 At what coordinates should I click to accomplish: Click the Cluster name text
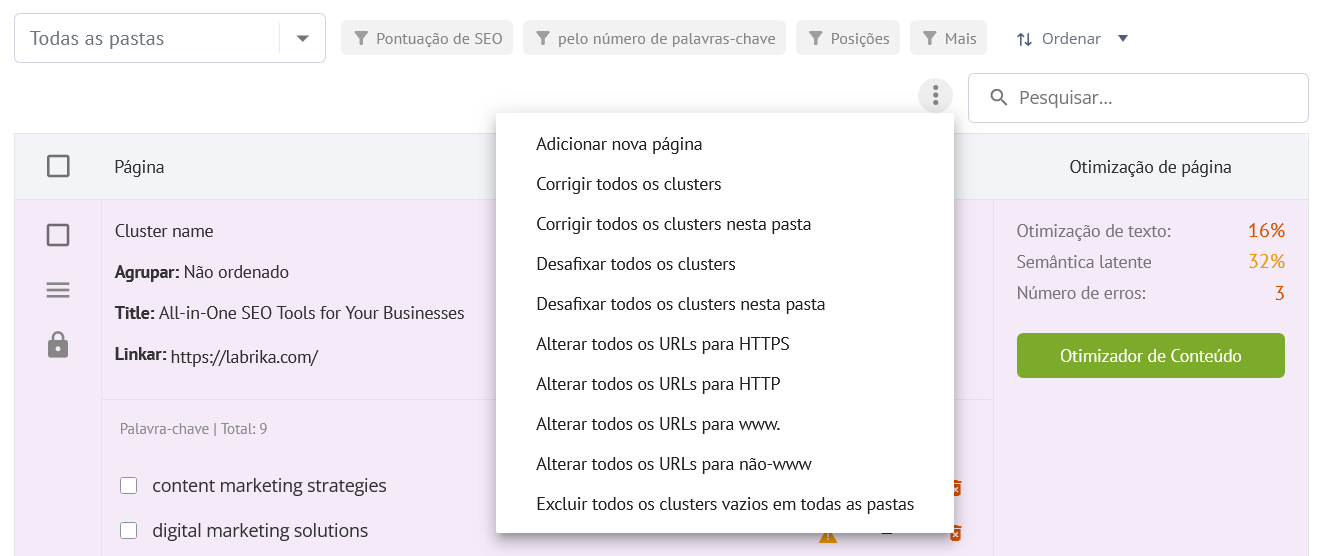(x=164, y=231)
